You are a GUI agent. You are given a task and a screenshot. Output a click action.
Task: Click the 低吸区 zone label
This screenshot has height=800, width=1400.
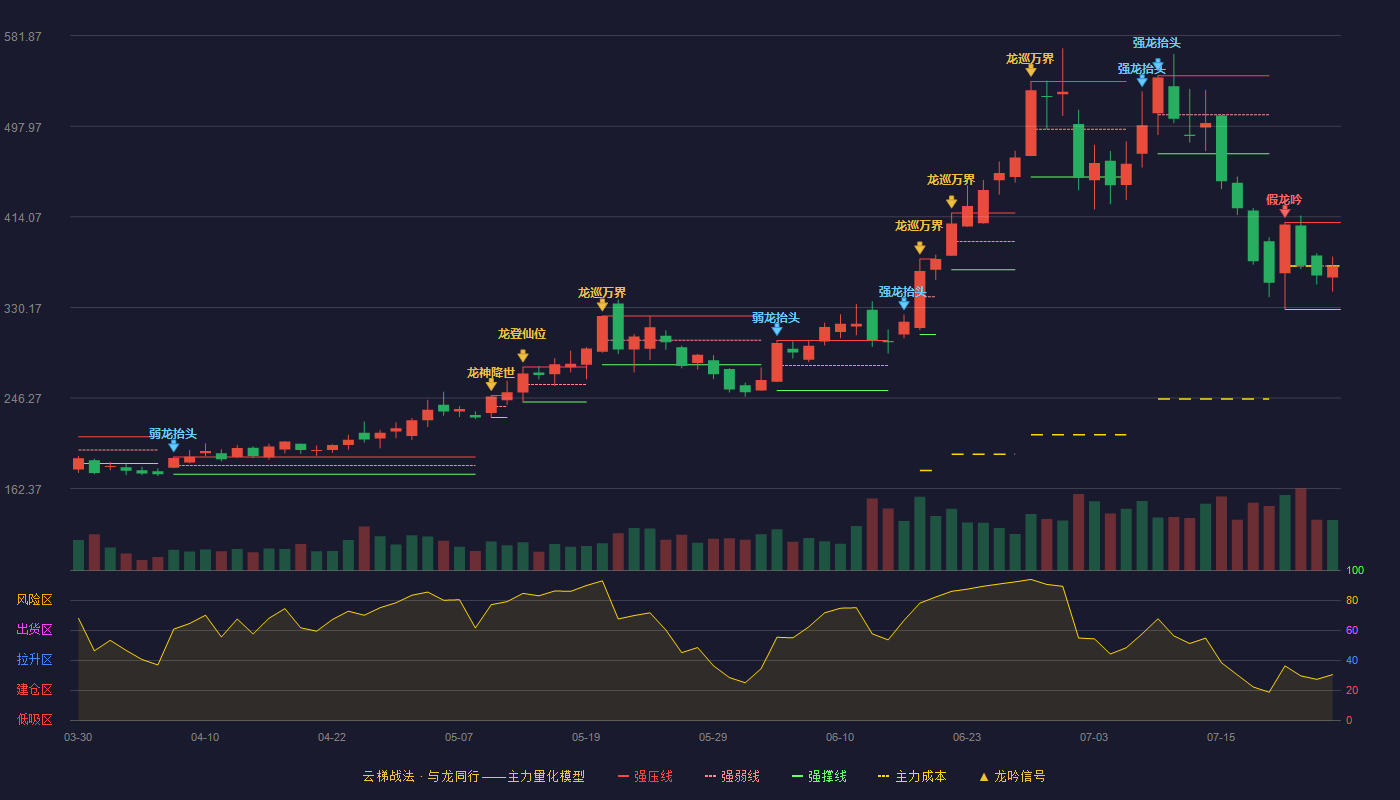(x=34, y=719)
